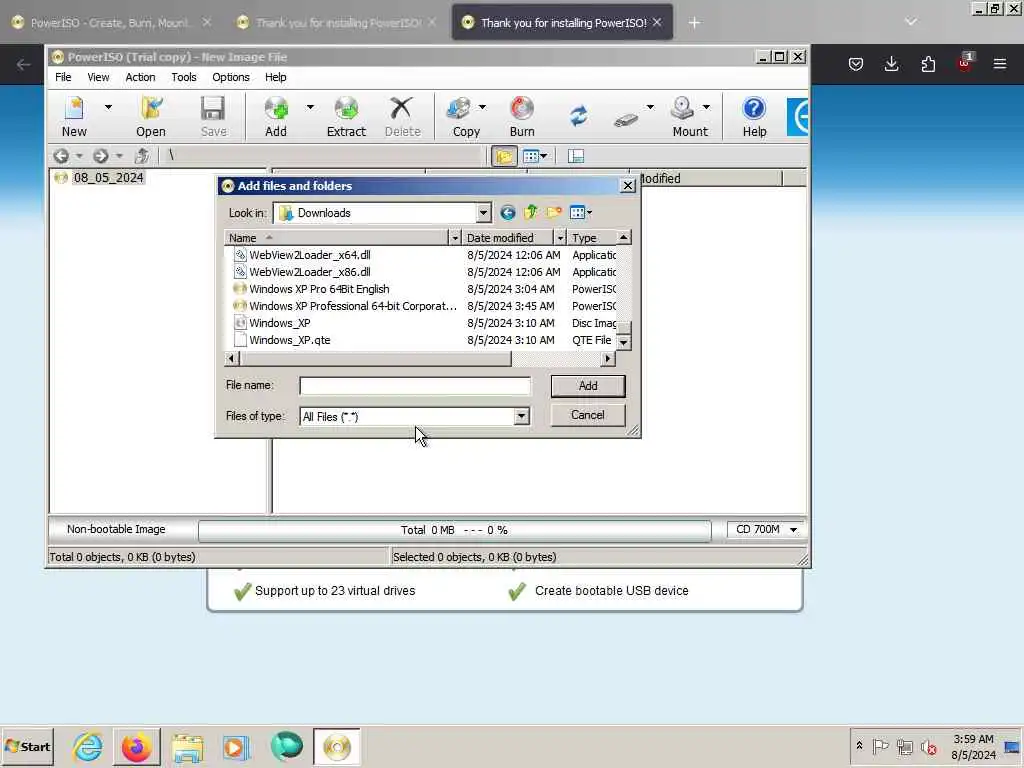1024x768 pixels.
Task: Open Internet Explorer from taskbar
Action: (88, 747)
